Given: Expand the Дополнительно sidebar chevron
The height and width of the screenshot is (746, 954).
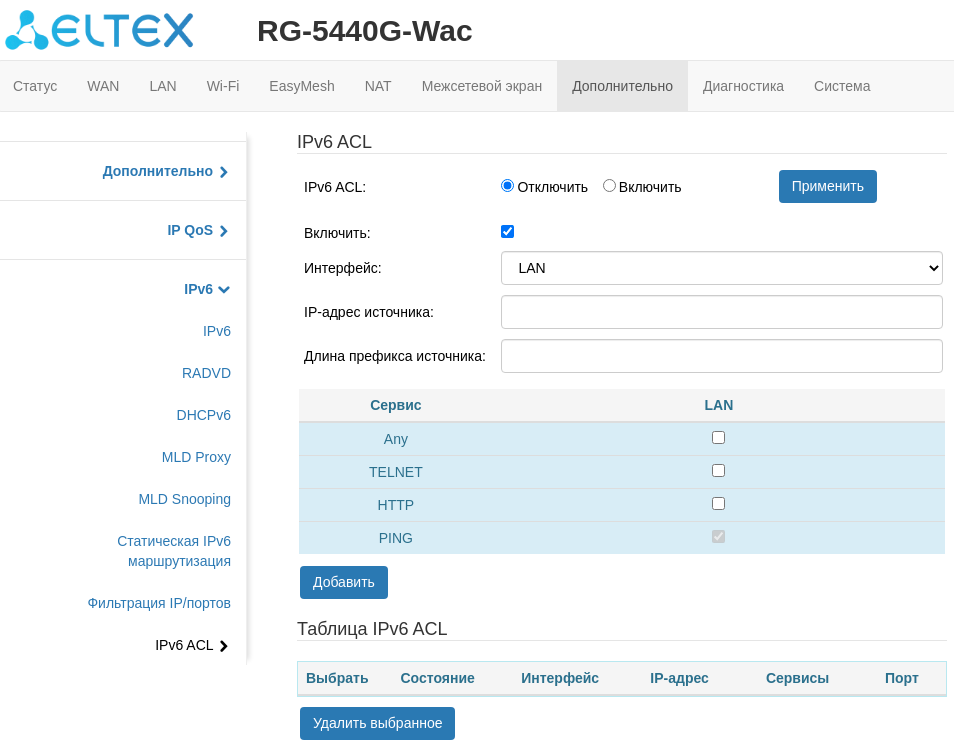Looking at the screenshot, I should 223,172.
